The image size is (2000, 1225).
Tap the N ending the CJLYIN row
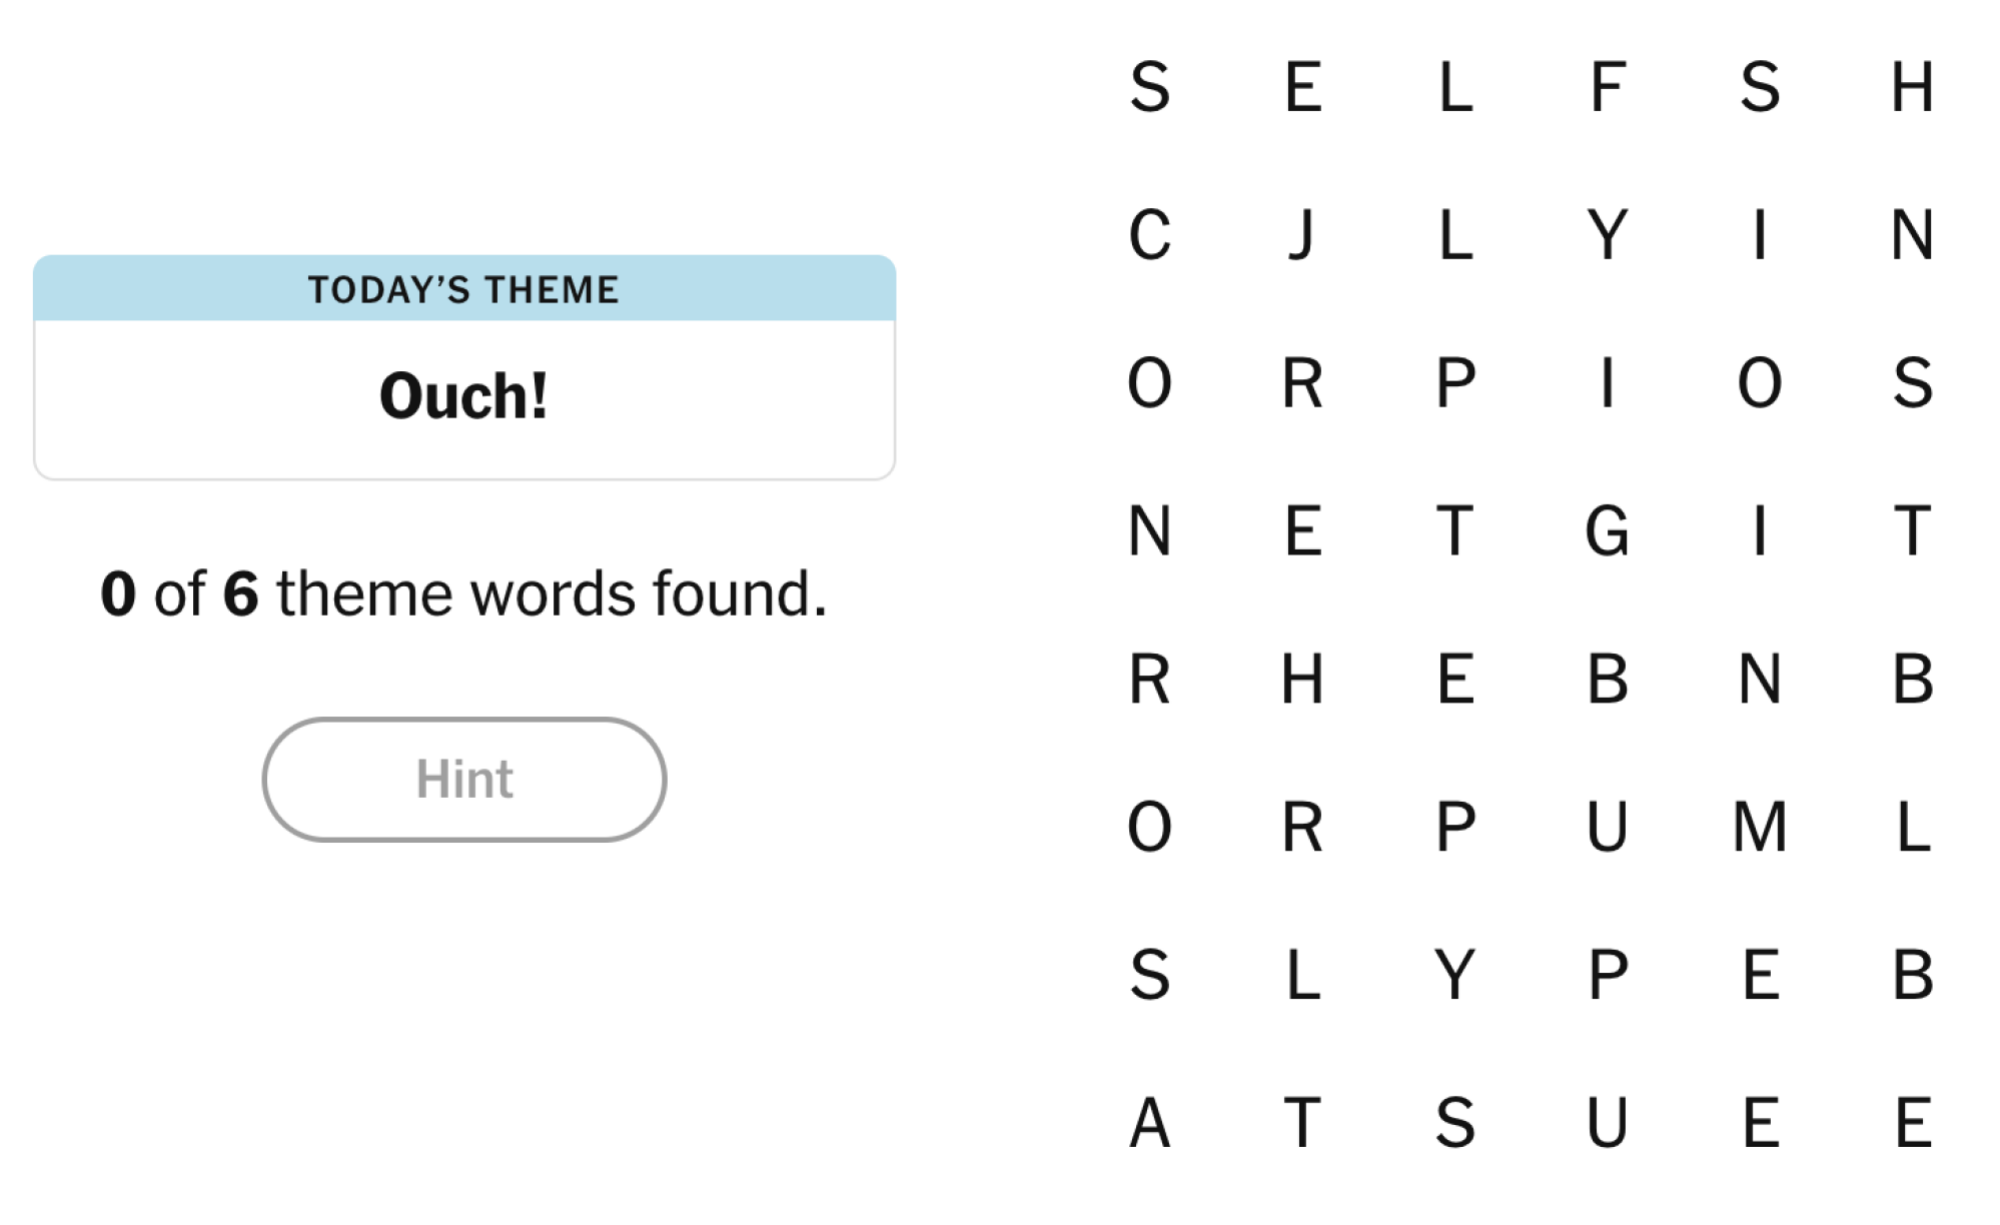point(1912,235)
